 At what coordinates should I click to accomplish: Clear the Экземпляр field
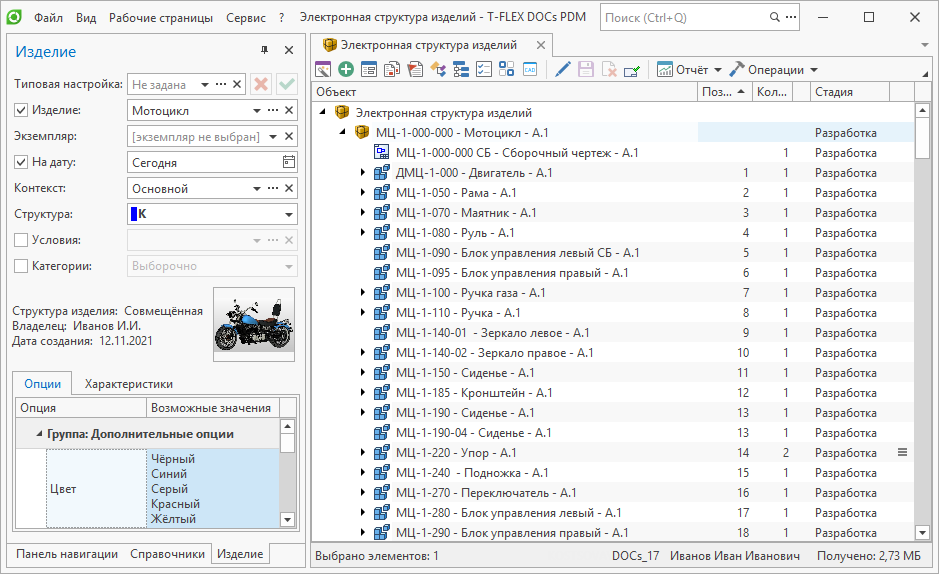coord(289,136)
